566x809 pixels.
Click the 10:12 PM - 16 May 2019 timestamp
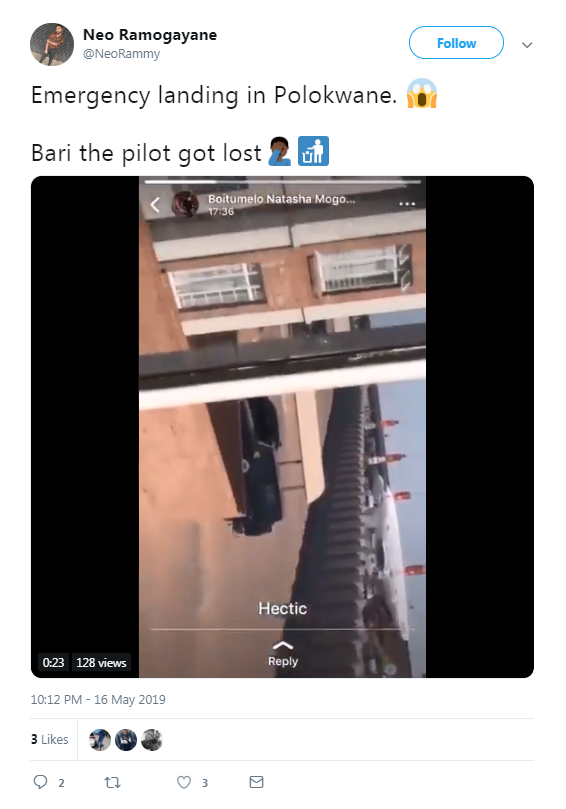[x=98, y=700]
